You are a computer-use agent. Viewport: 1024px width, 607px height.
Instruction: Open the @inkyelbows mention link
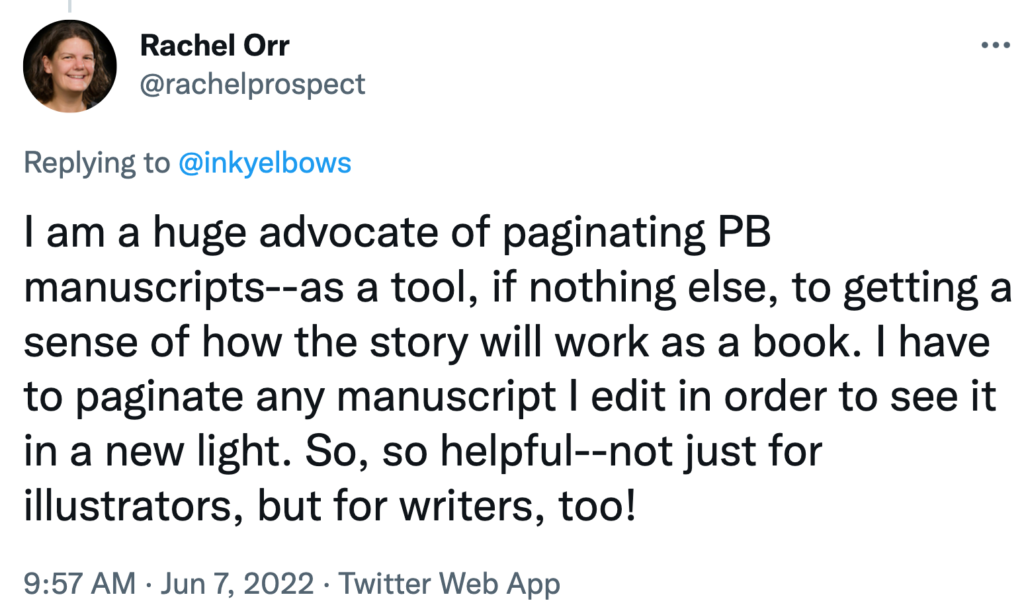[x=264, y=163]
